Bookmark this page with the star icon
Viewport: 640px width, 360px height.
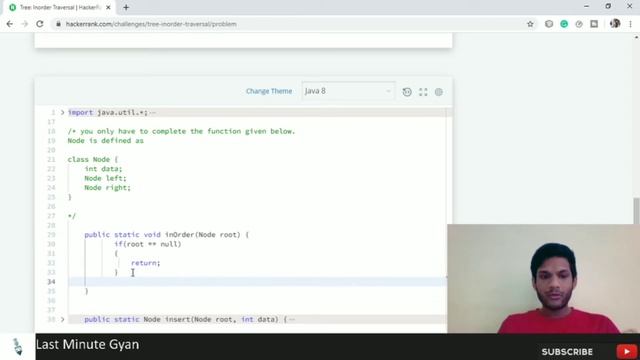click(x=530, y=24)
